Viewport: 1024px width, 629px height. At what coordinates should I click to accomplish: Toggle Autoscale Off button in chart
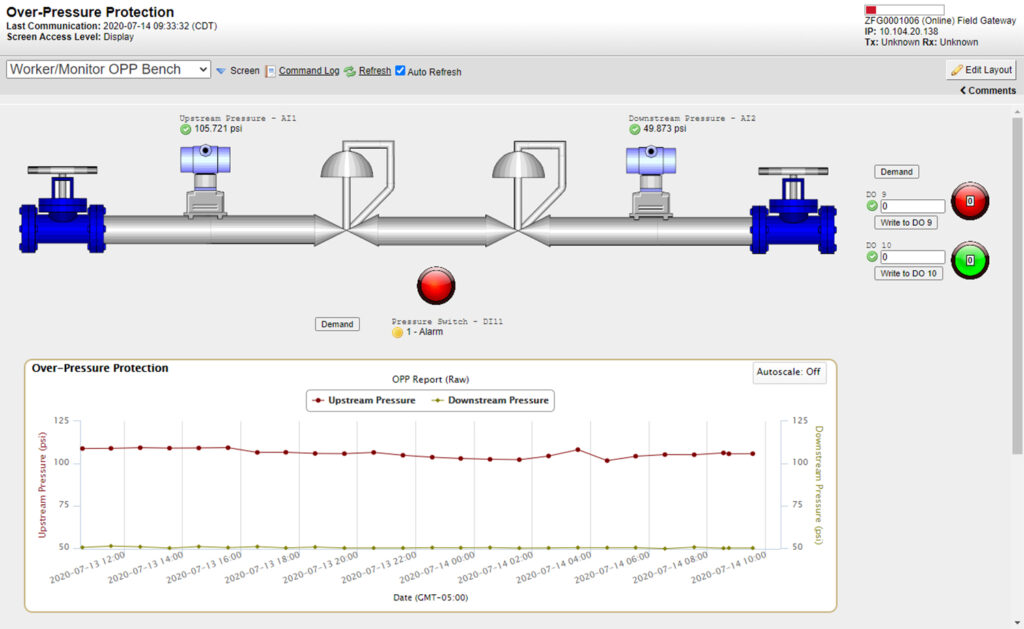789,372
